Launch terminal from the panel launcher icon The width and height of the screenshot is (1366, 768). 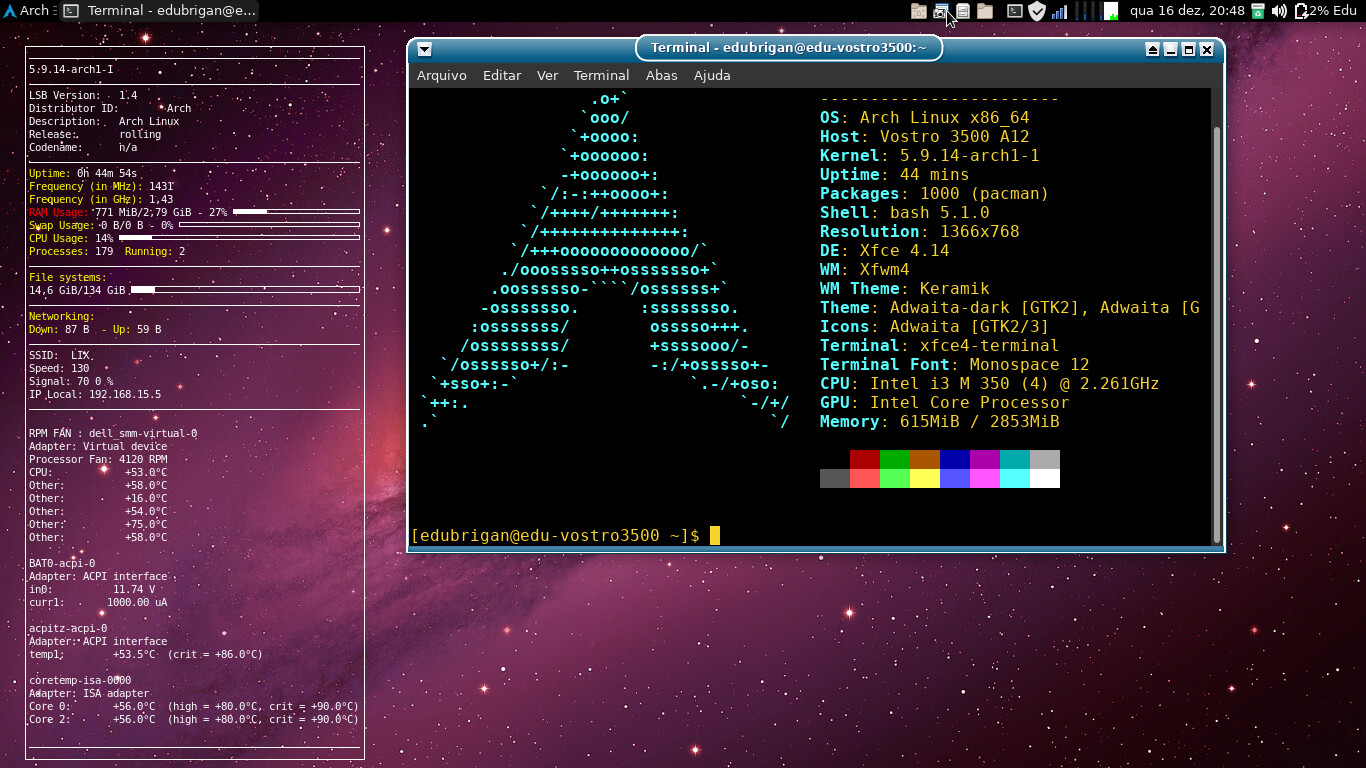(x=1014, y=11)
